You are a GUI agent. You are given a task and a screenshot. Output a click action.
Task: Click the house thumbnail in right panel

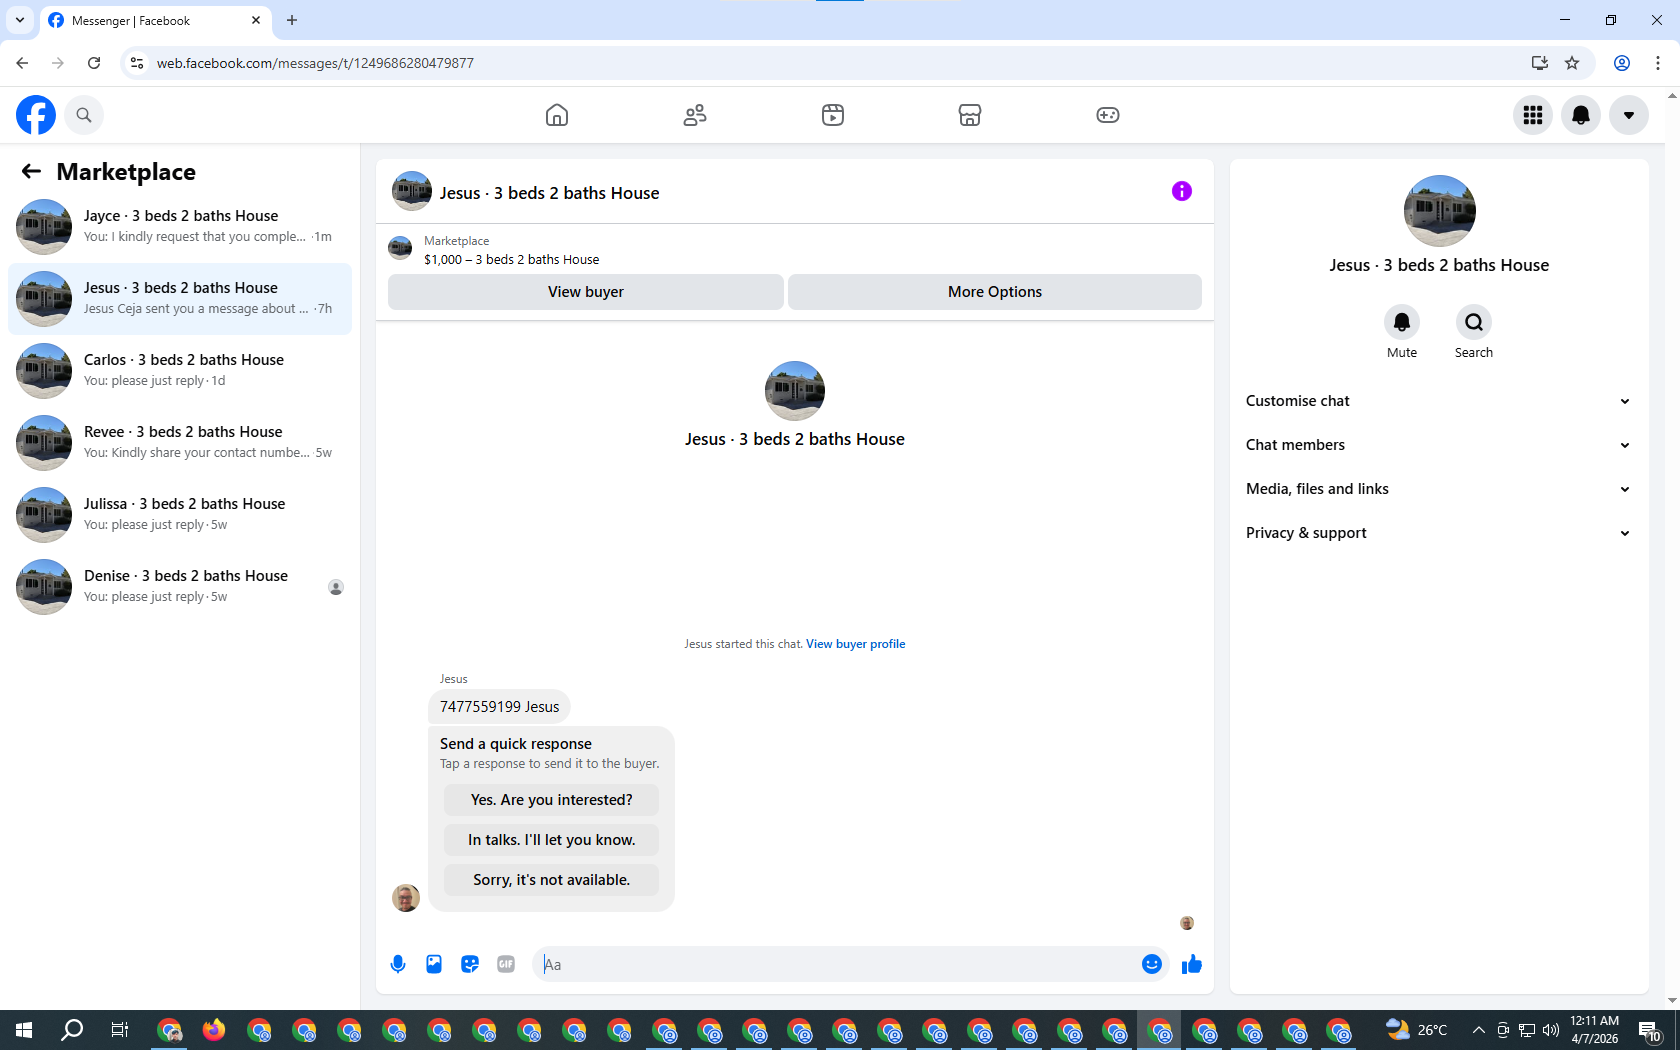click(1440, 211)
